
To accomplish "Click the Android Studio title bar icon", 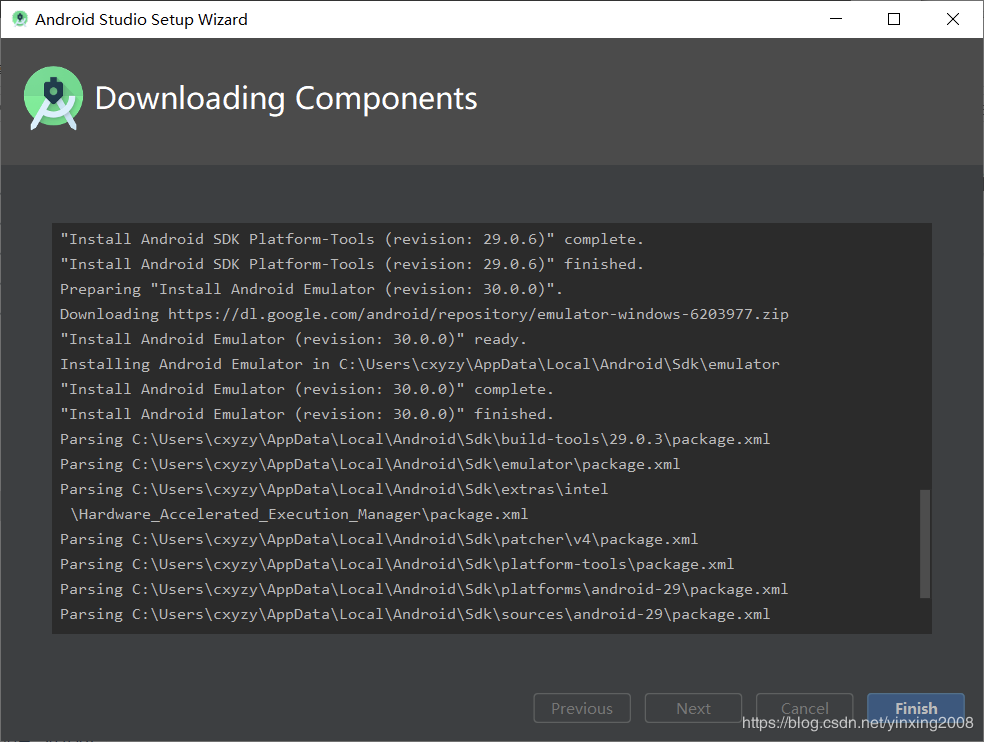I will coord(20,19).
